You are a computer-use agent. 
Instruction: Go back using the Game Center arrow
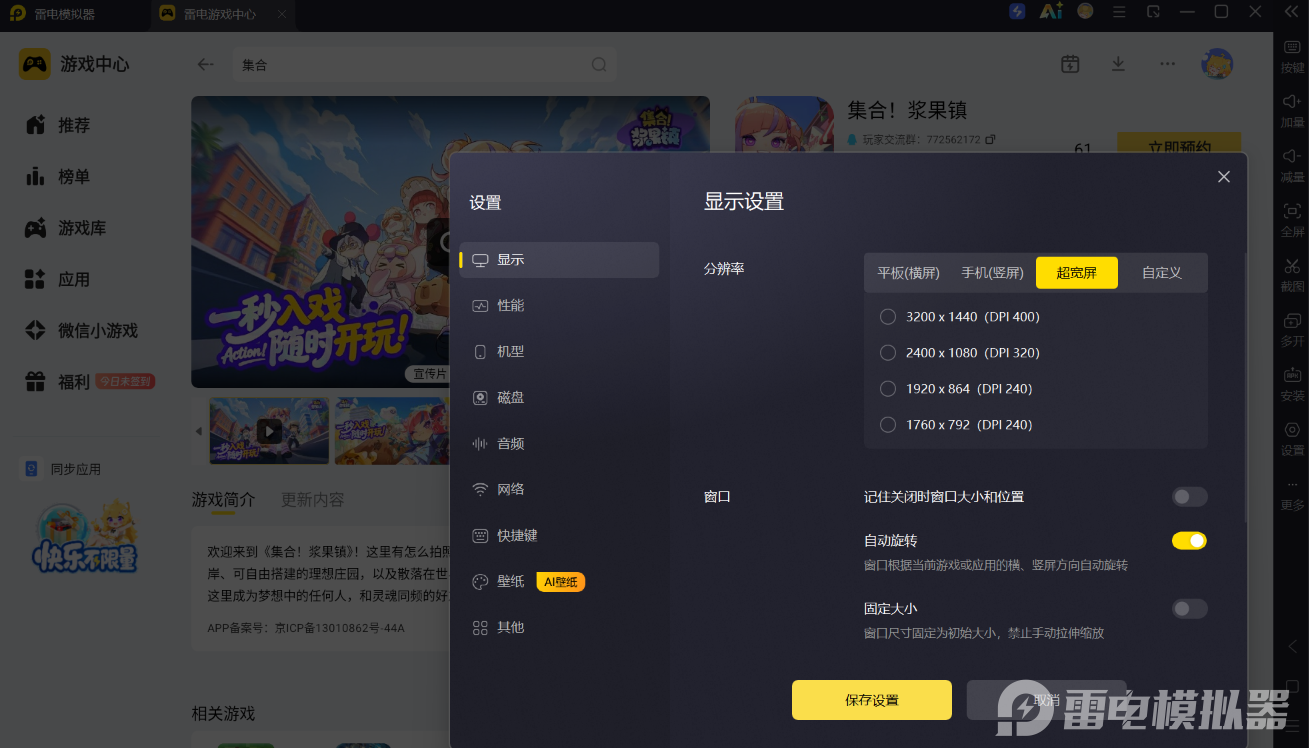206,64
